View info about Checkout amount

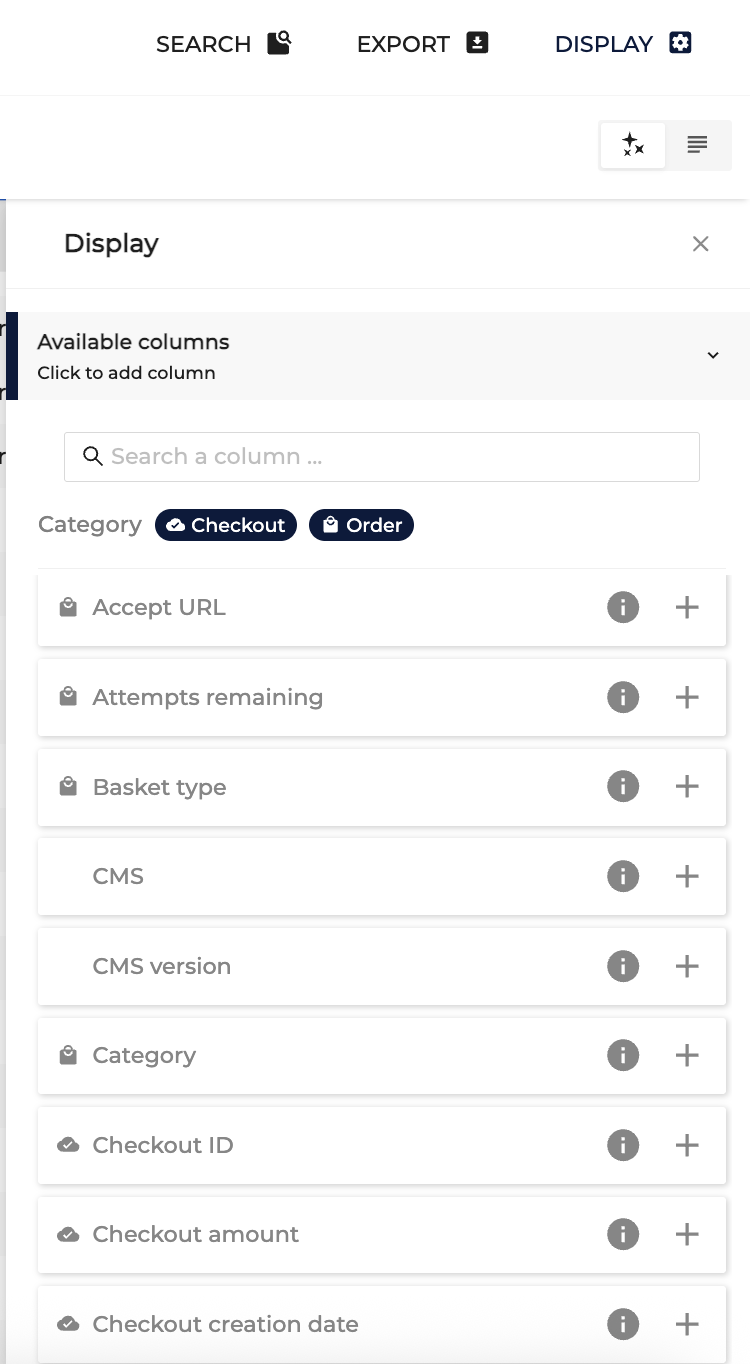point(623,1234)
